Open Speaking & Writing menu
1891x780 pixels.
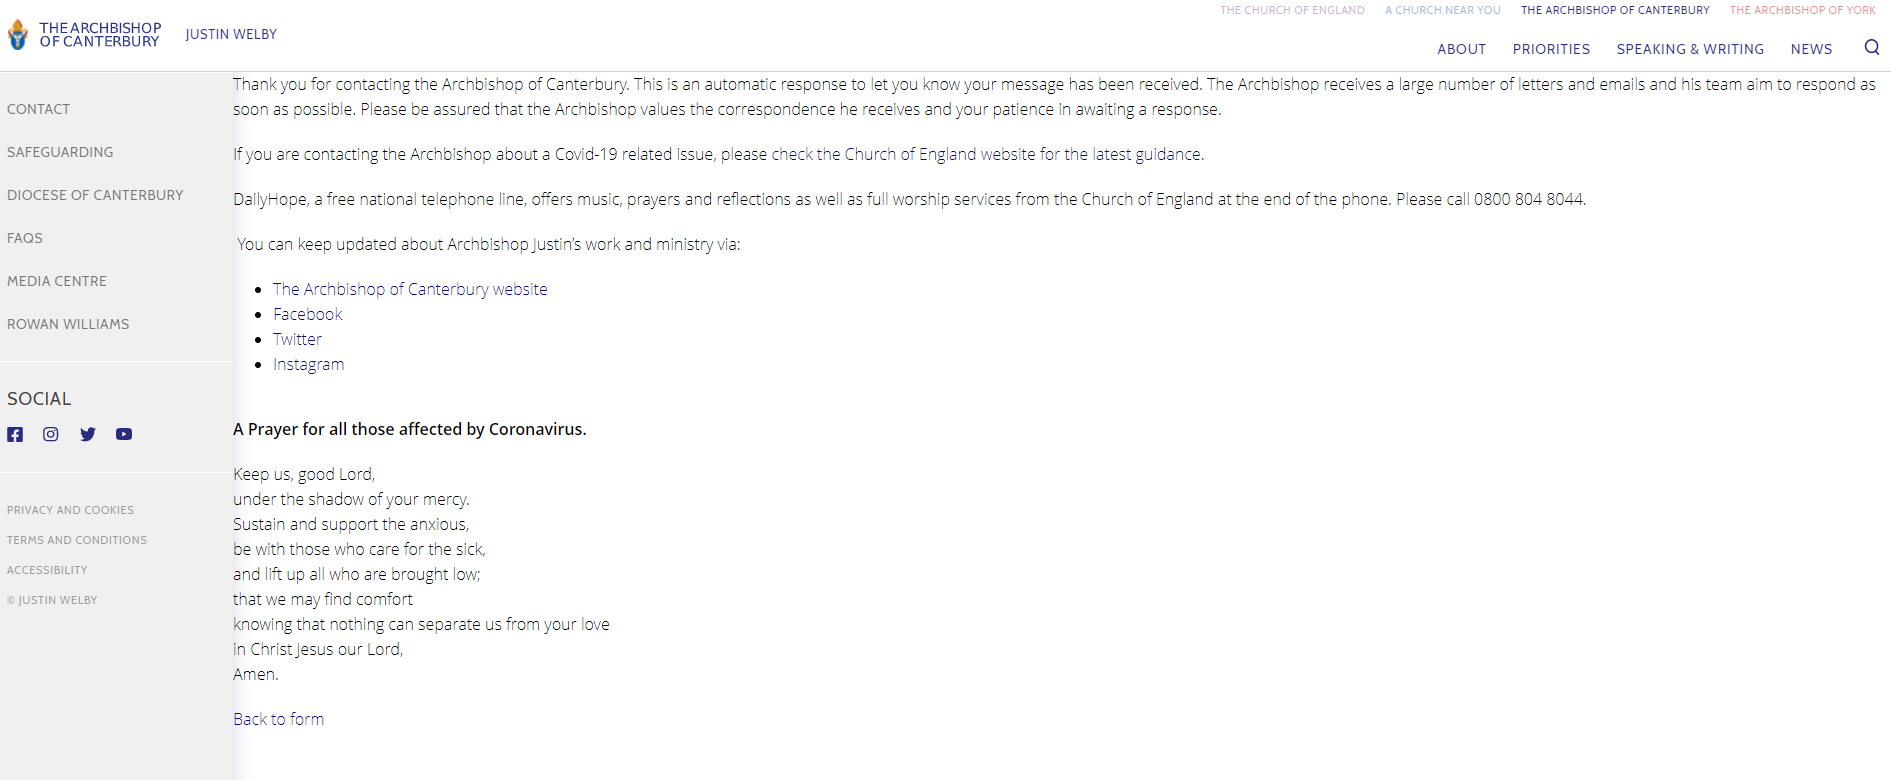click(x=1690, y=49)
